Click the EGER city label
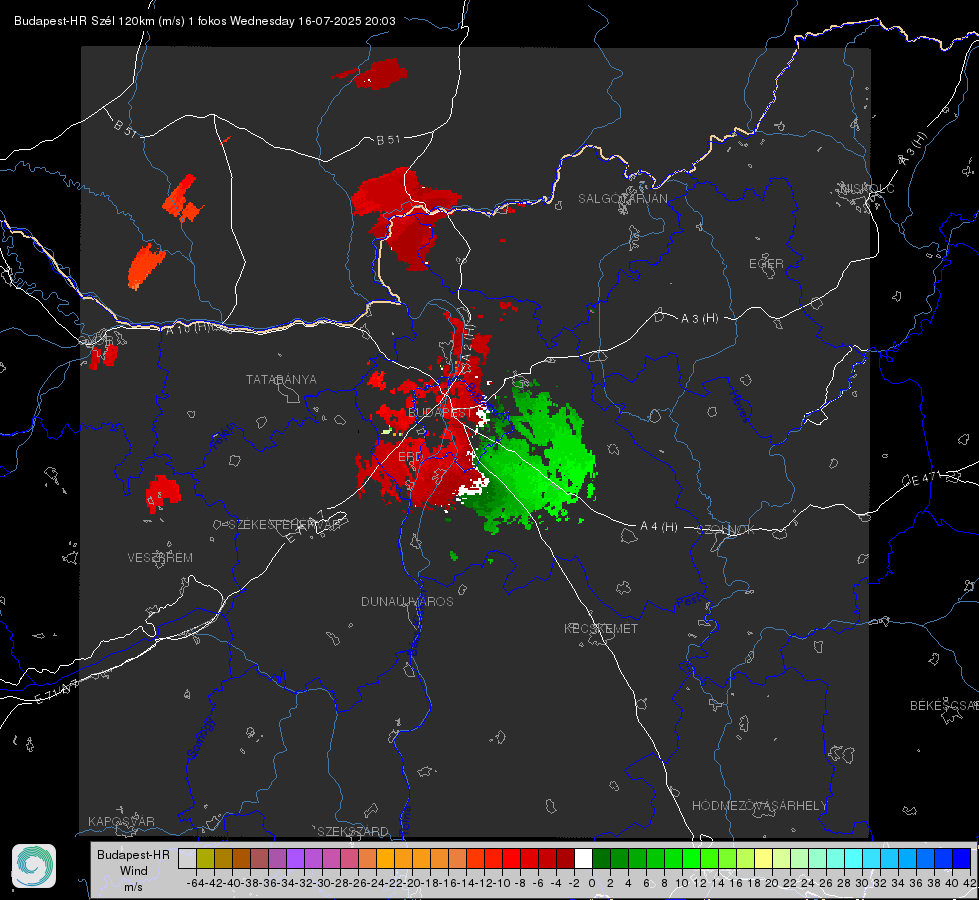The width and height of the screenshot is (979, 900). [766, 264]
